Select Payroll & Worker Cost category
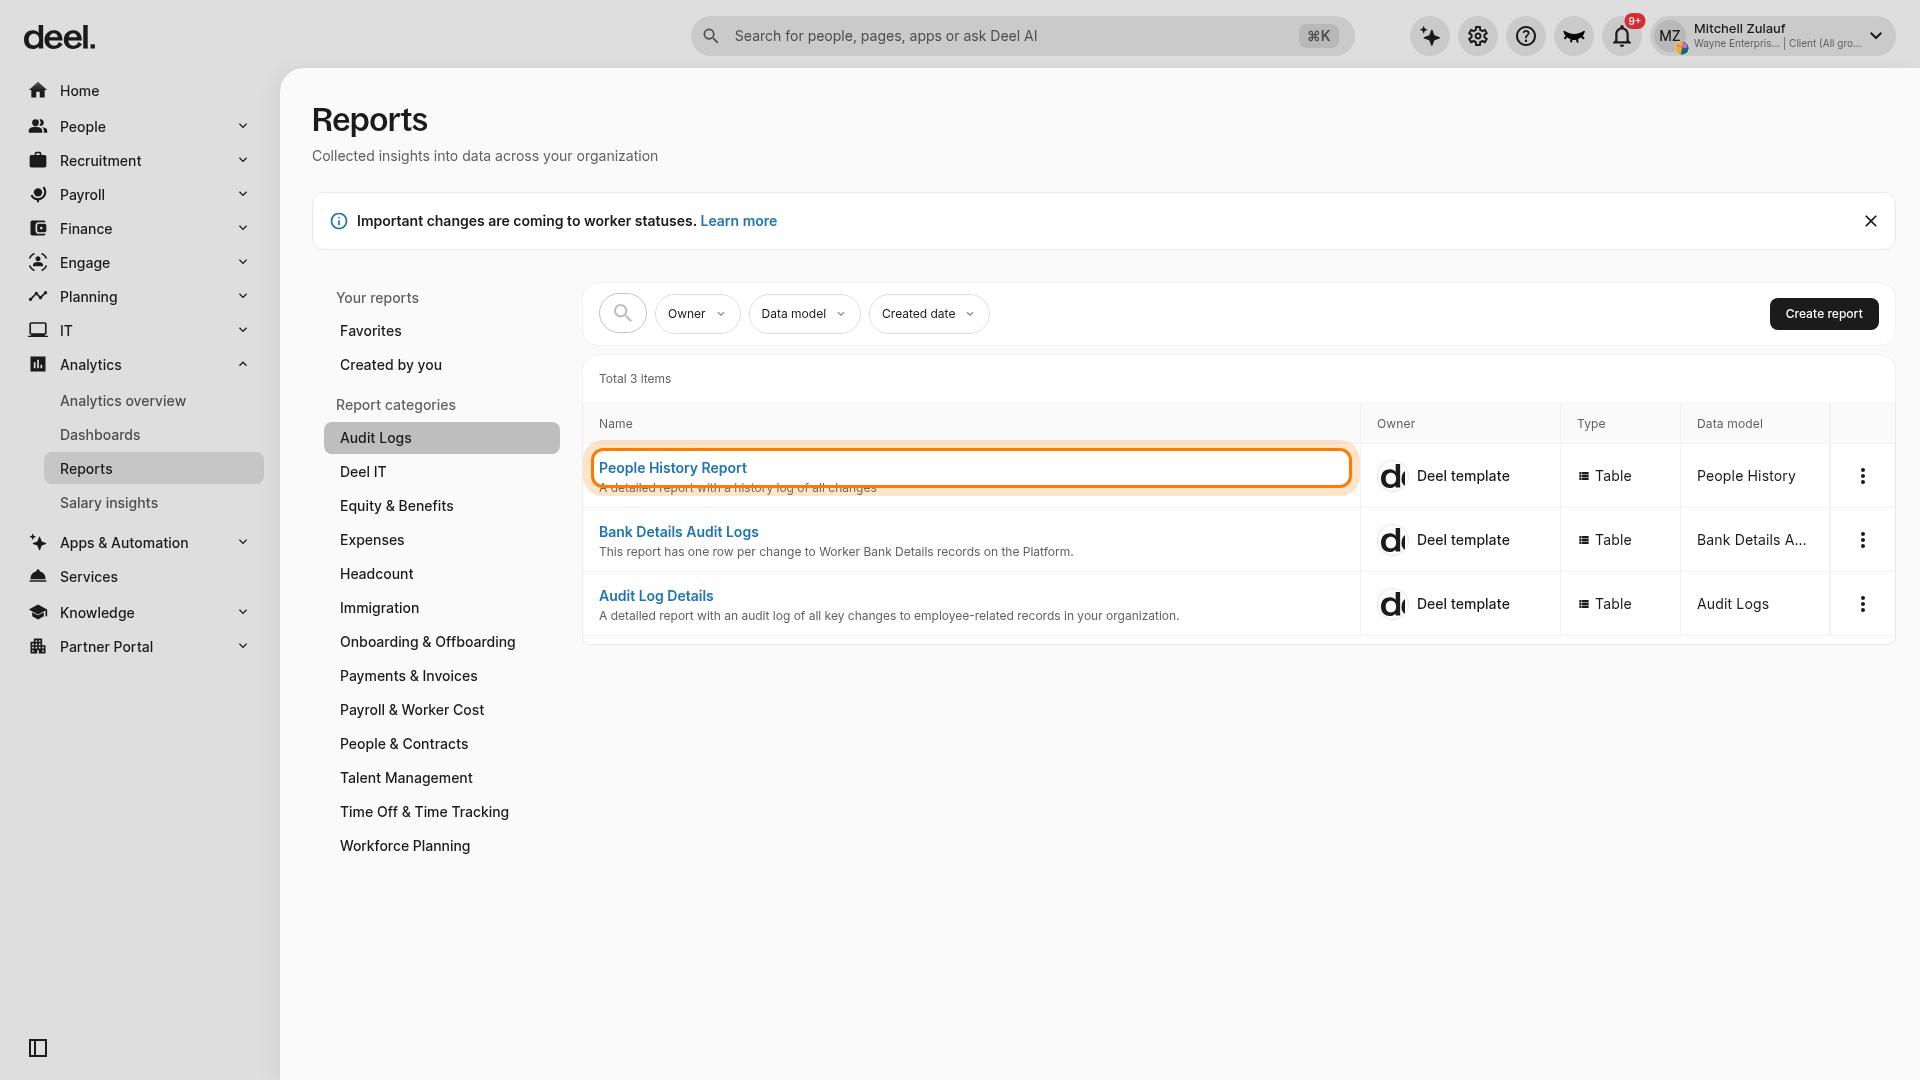The width and height of the screenshot is (1920, 1080). pos(441,710)
